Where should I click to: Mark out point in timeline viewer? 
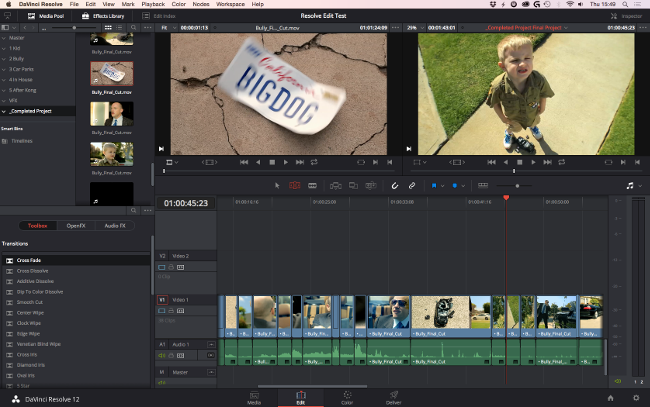(x=637, y=162)
